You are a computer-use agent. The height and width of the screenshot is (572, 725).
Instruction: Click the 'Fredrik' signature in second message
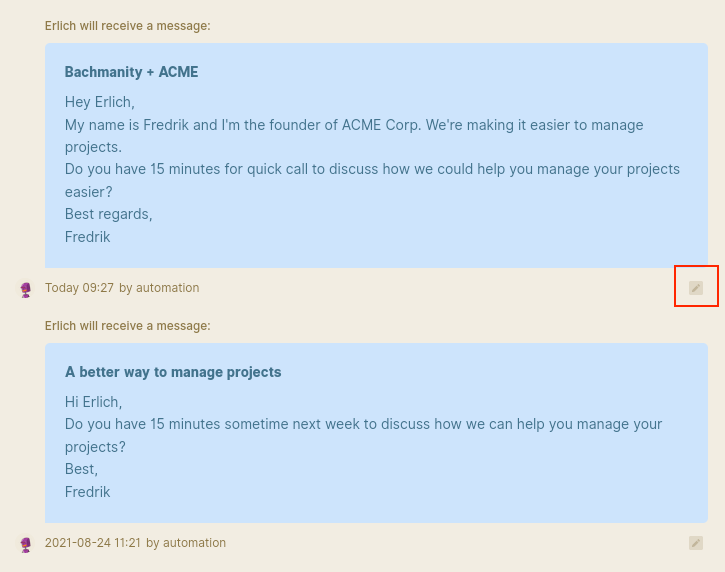(x=87, y=492)
